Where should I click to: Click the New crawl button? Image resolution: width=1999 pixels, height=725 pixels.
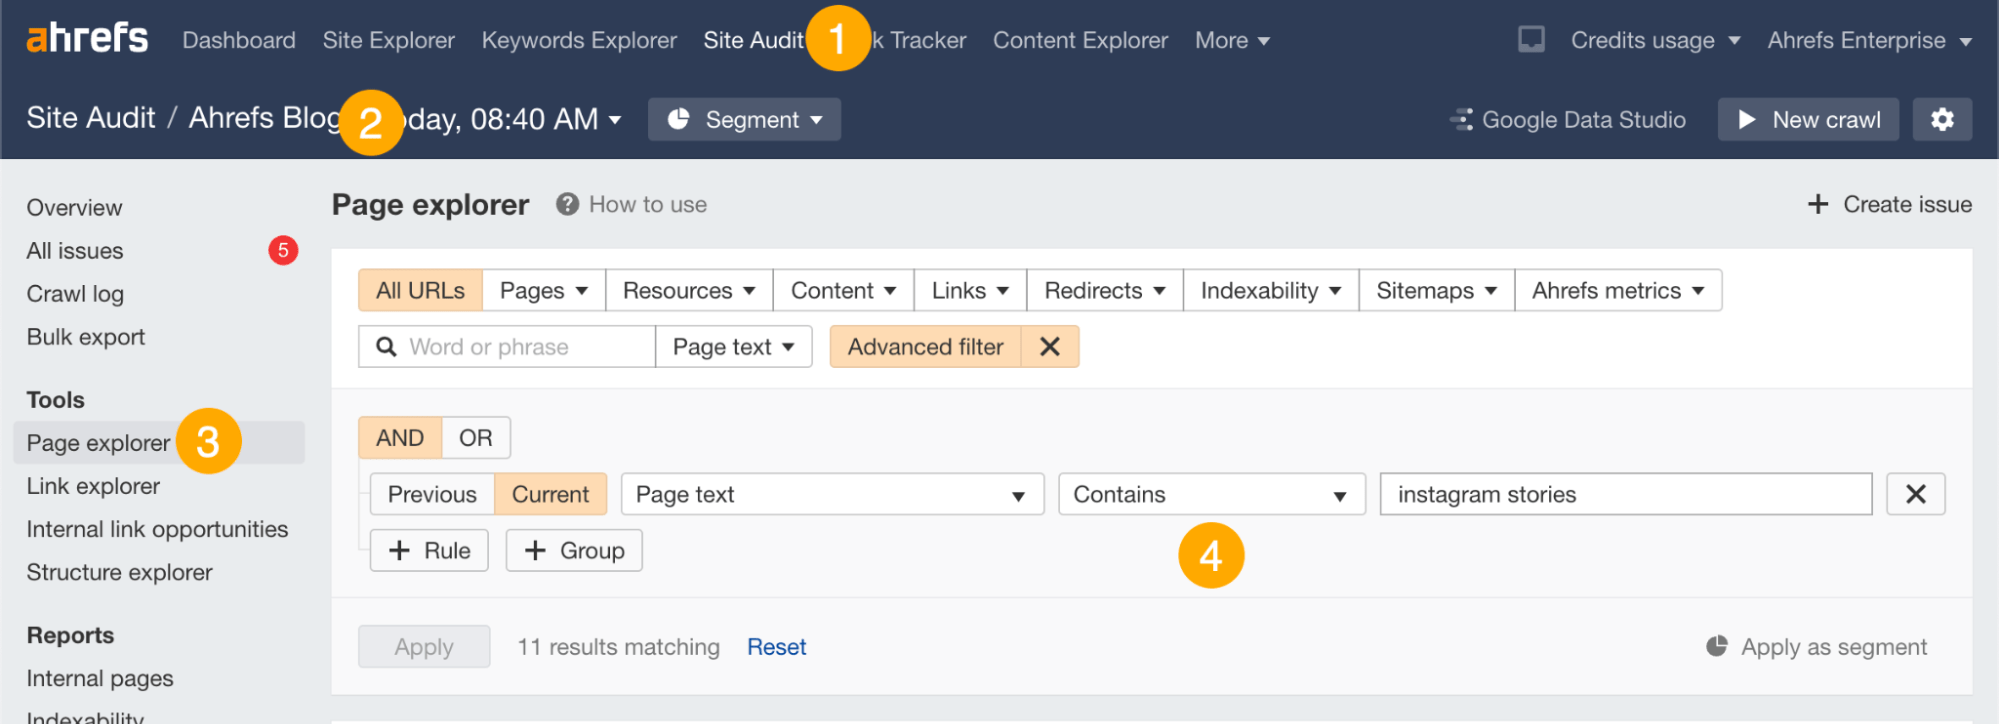tap(1808, 119)
